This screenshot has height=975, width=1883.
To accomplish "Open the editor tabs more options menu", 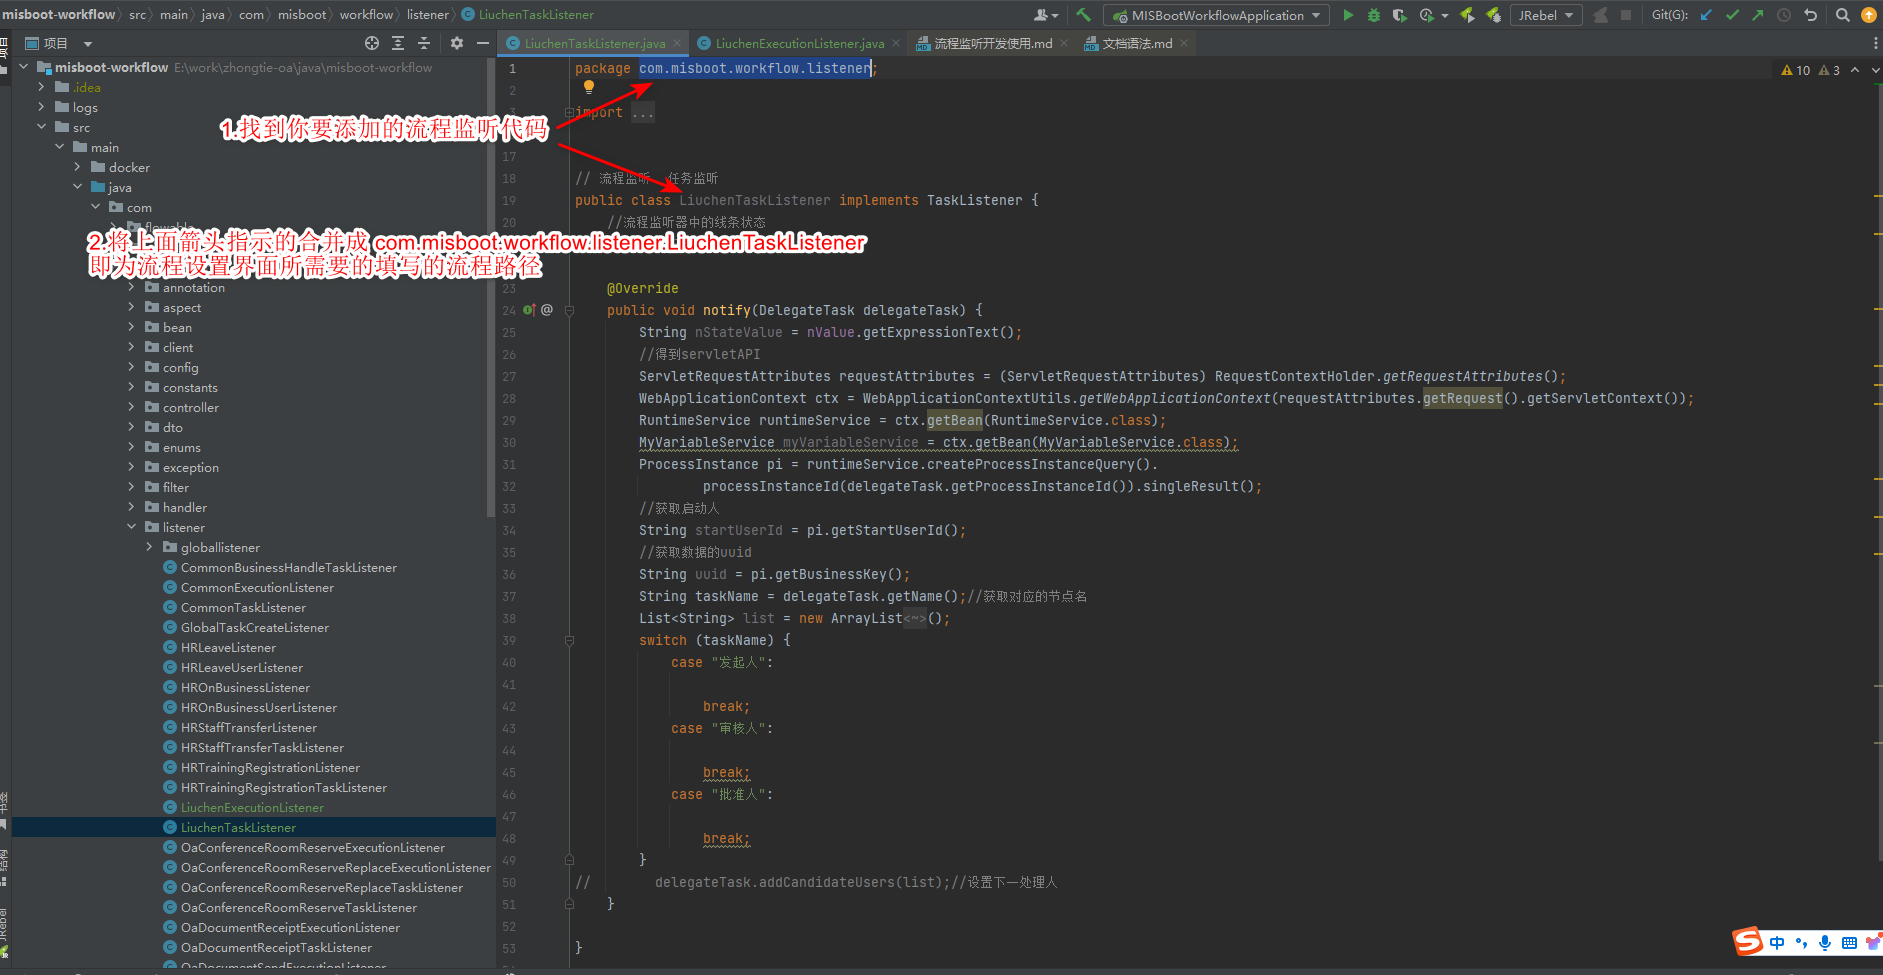I will tap(1875, 43).
